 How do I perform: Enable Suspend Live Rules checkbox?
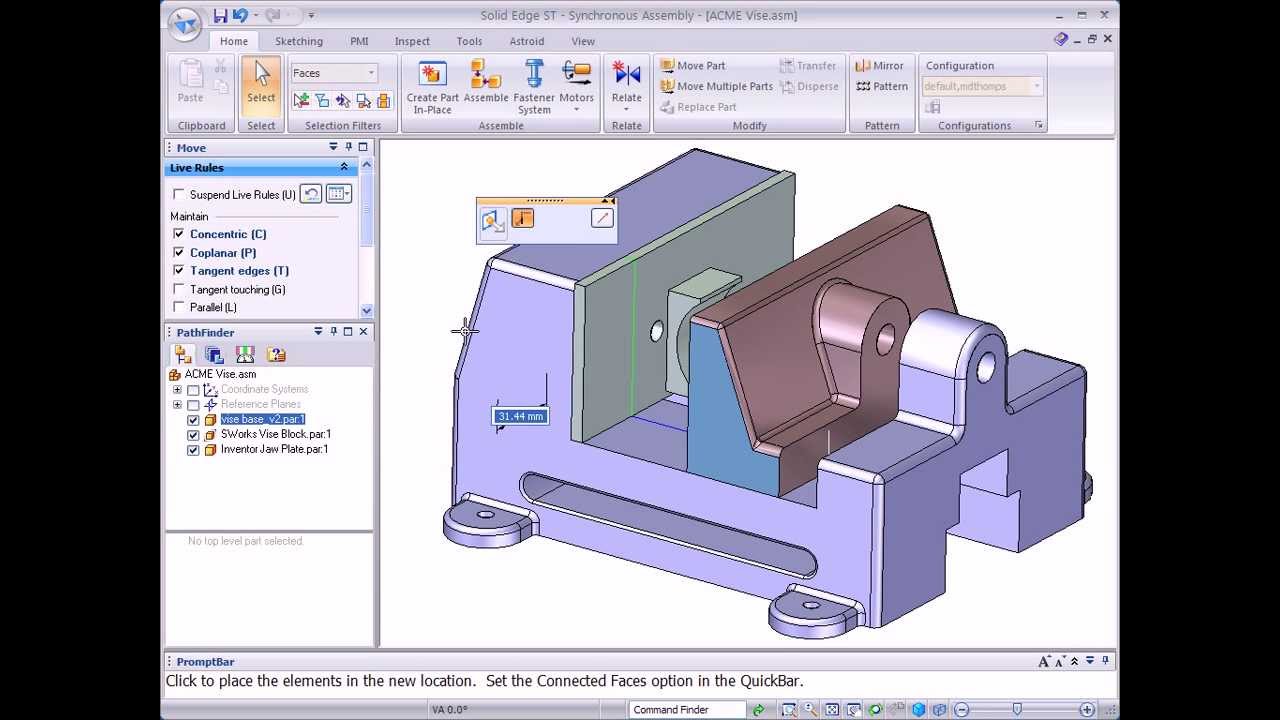(180, 195)
